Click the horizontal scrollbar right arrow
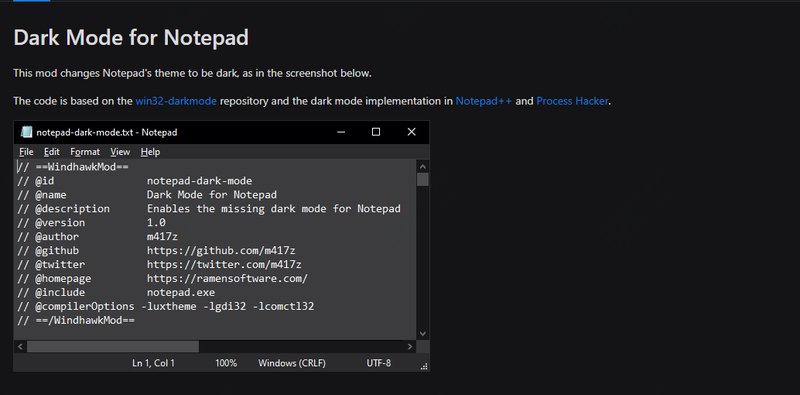Image resolution: width=800 pixels, height=395 pixels. [x=410, y=347]
